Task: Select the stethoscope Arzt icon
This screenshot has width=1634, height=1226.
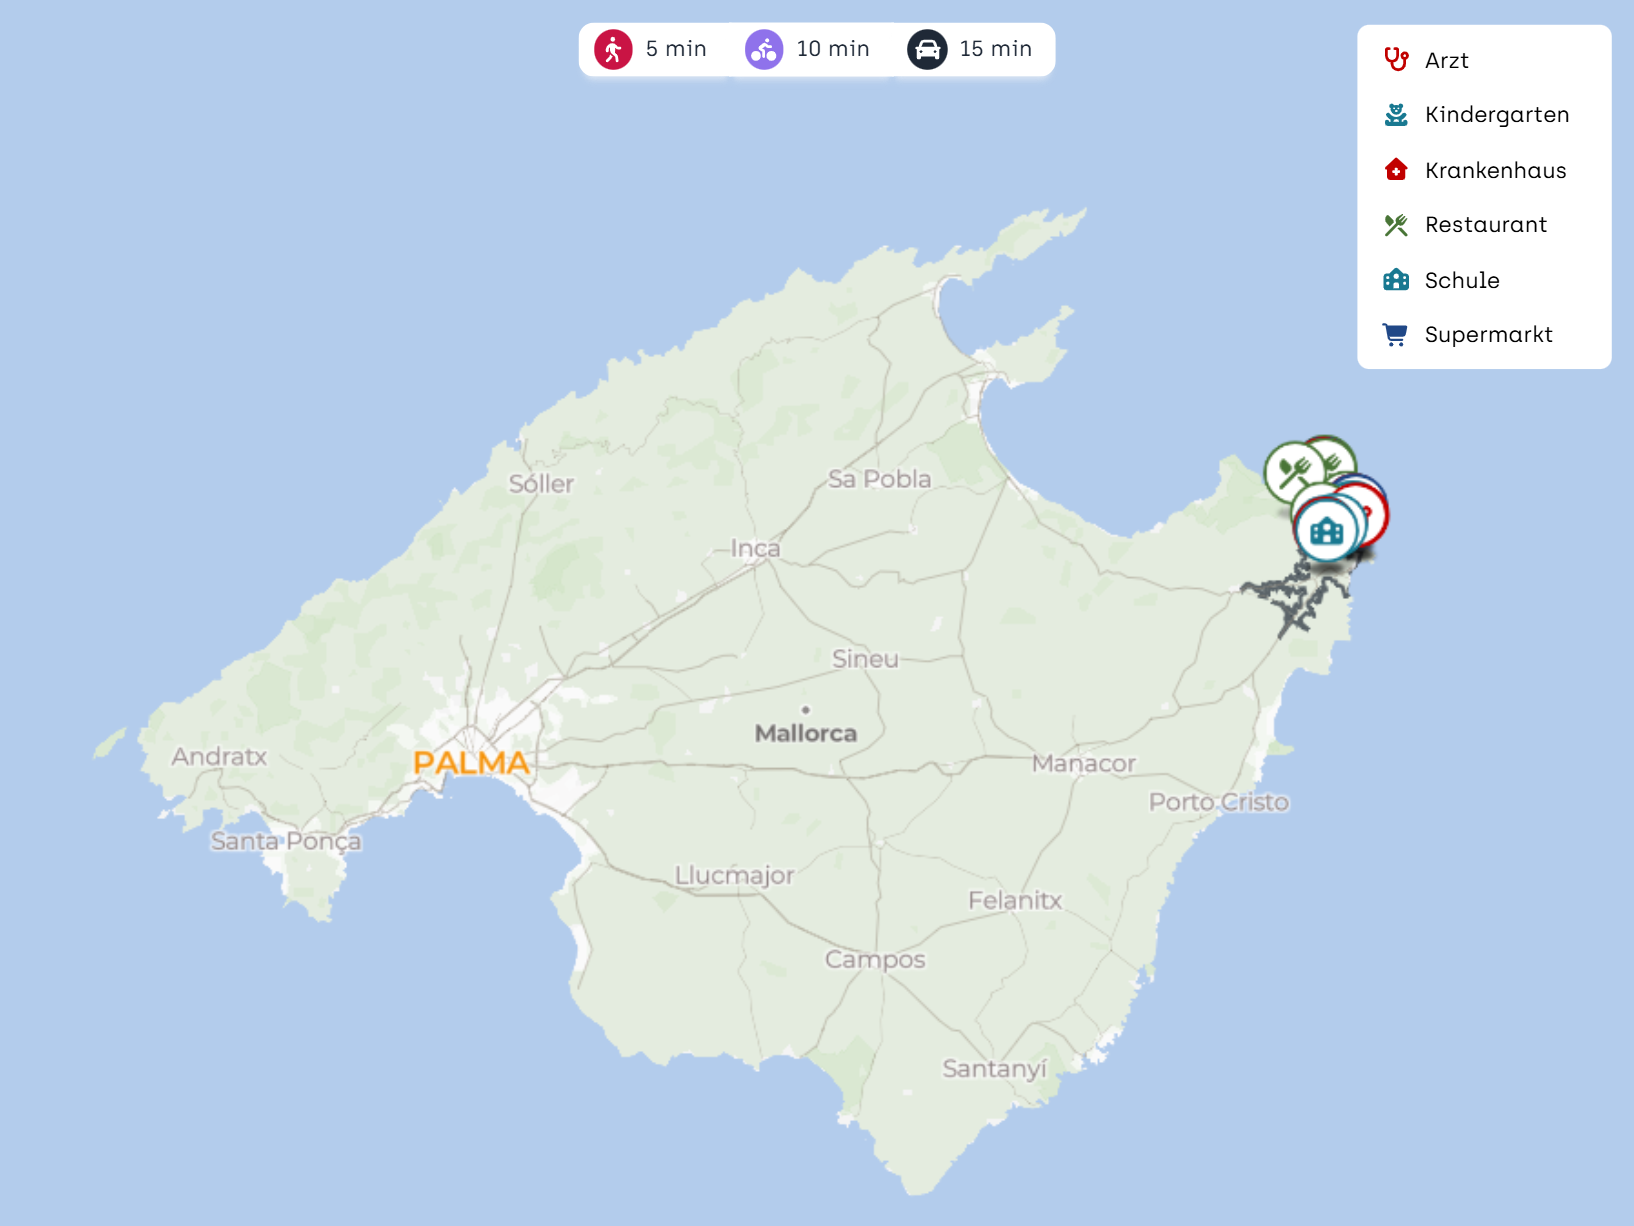Action: click(x=1396, y=60)
